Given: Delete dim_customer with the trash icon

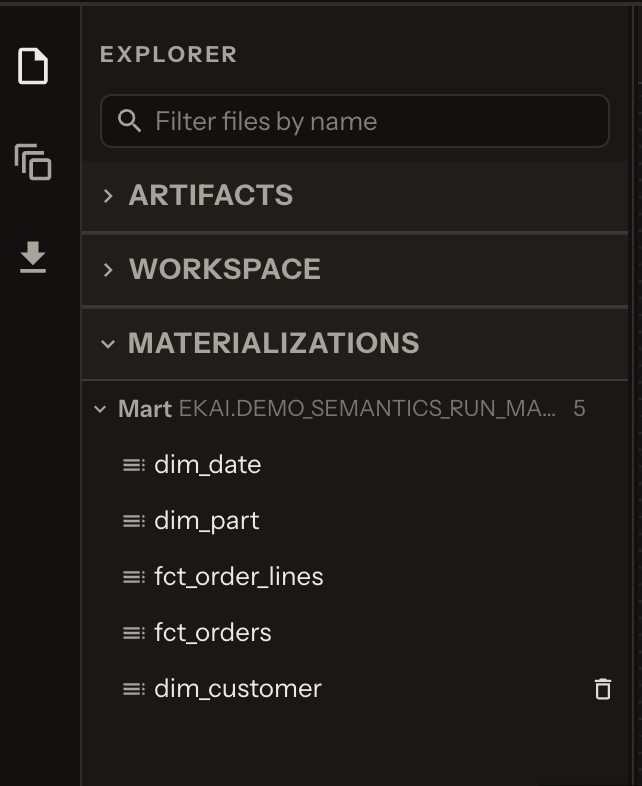Looking at the screenshot, I should pyautogui.click(x=603, y=689).
